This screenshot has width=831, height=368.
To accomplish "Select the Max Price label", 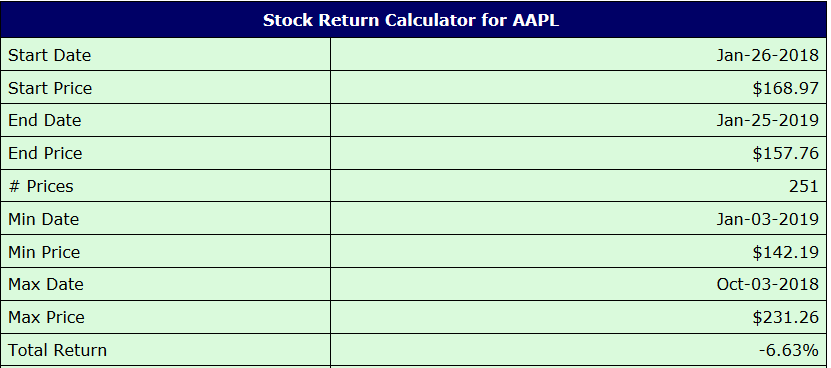I will [x=46, y=317].
